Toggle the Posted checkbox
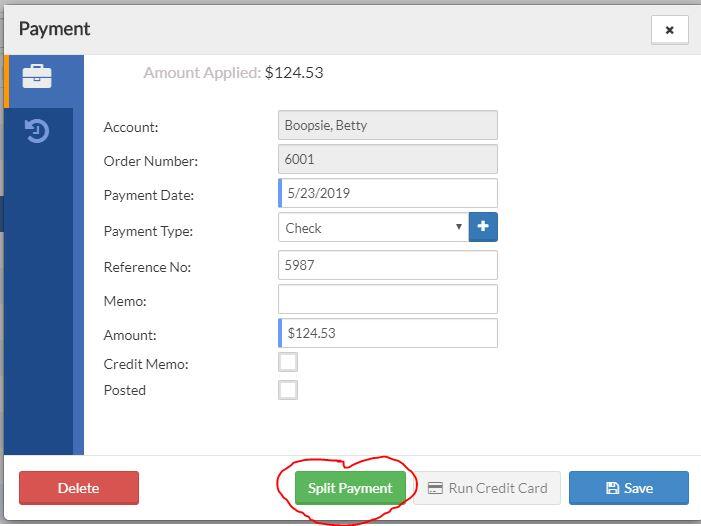 (288, 390)
